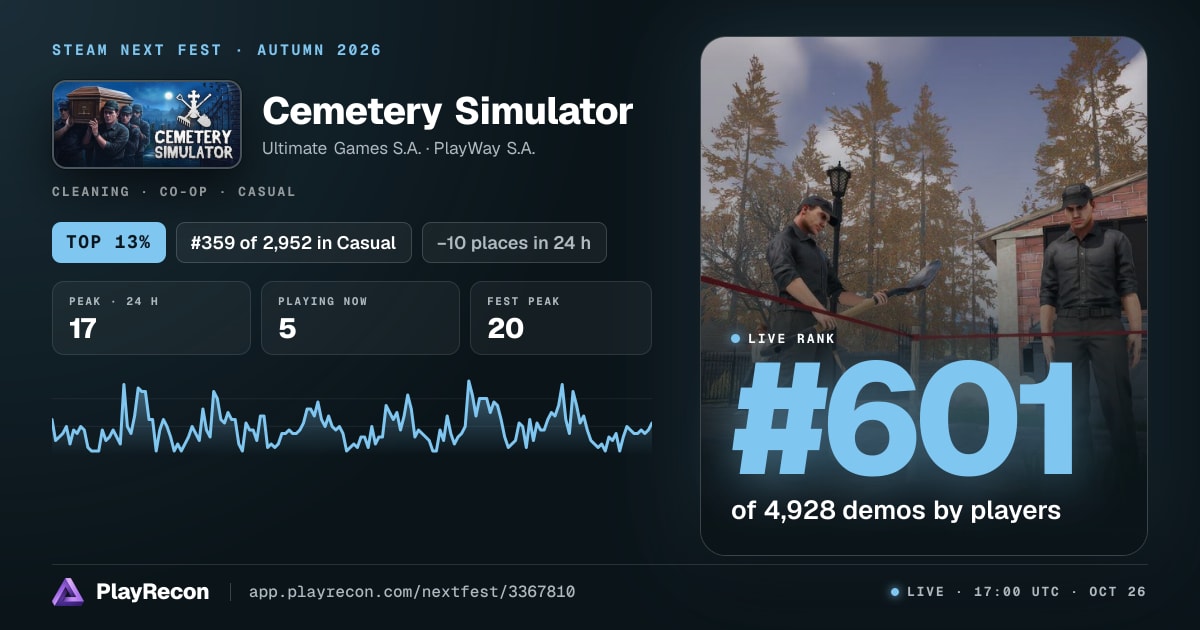Click the PlayRecon triangle logo icon
The height and width of the screenshot is (630, 1200).
pos(68,592)
